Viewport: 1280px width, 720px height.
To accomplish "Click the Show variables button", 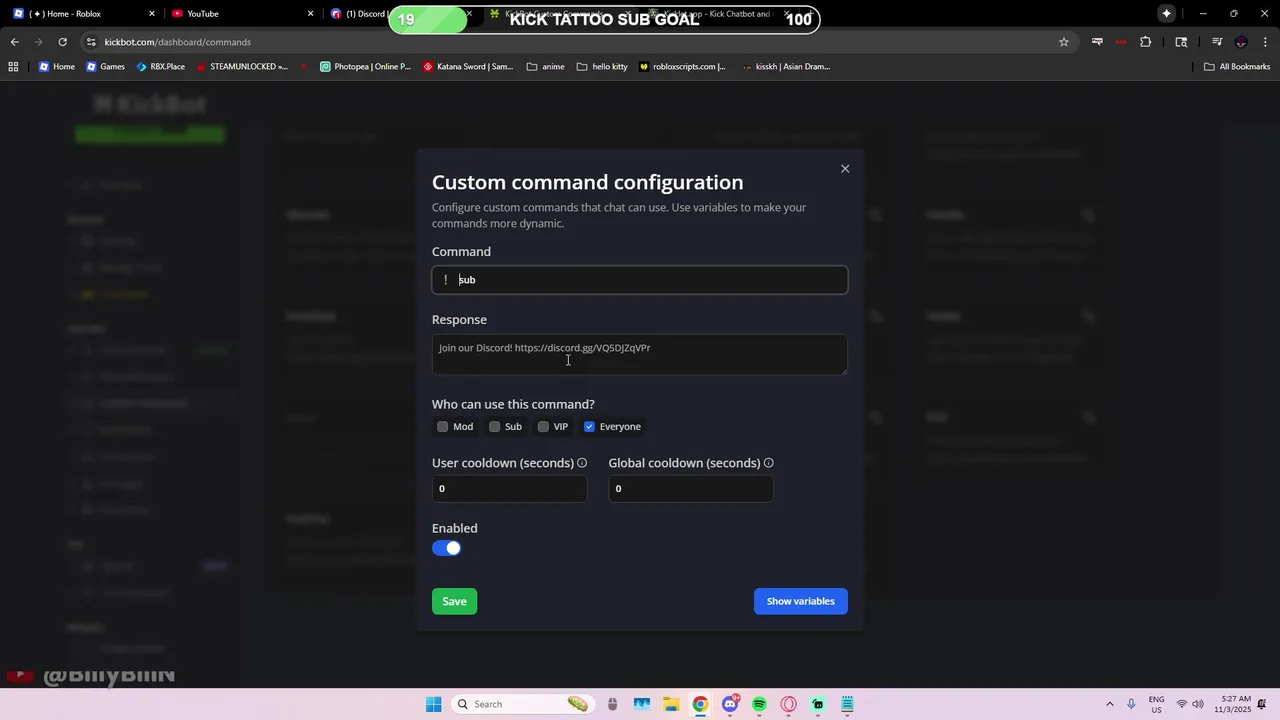I will [x=800, y=601].
